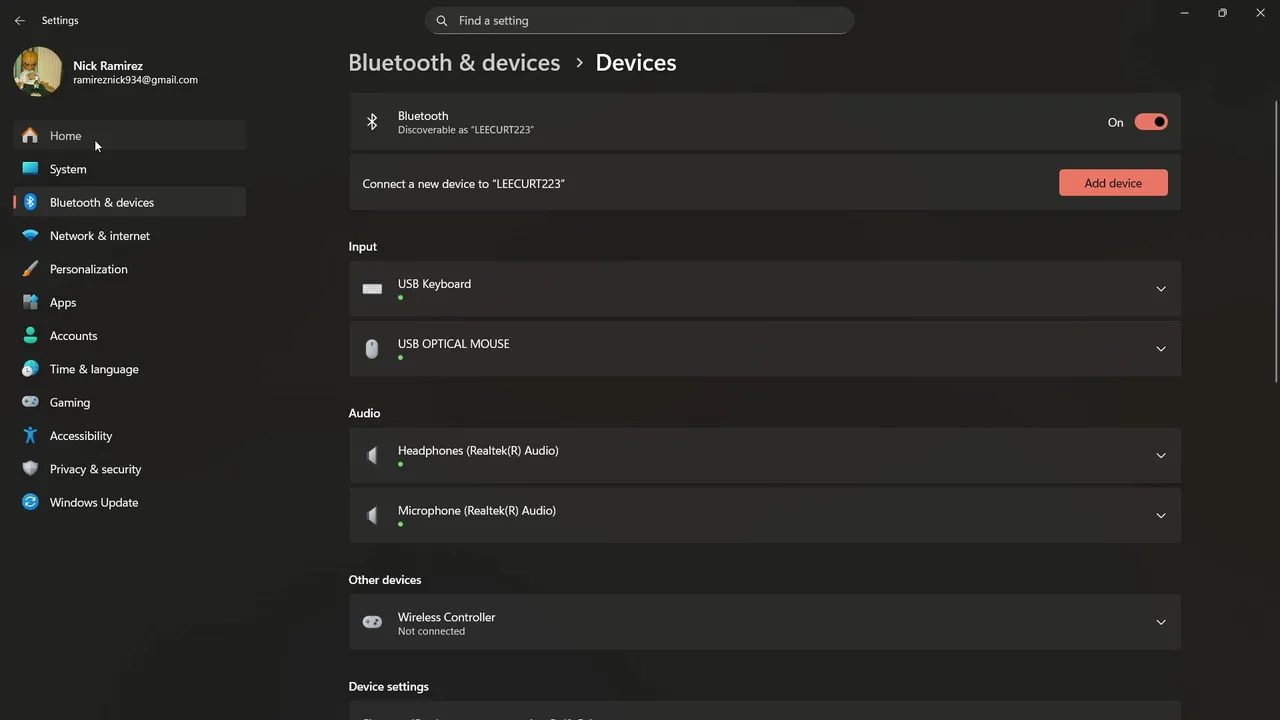Expand the USB OPTICAL MOUSE entry
Screen dimensions: 1280x720
[1160, 349]
